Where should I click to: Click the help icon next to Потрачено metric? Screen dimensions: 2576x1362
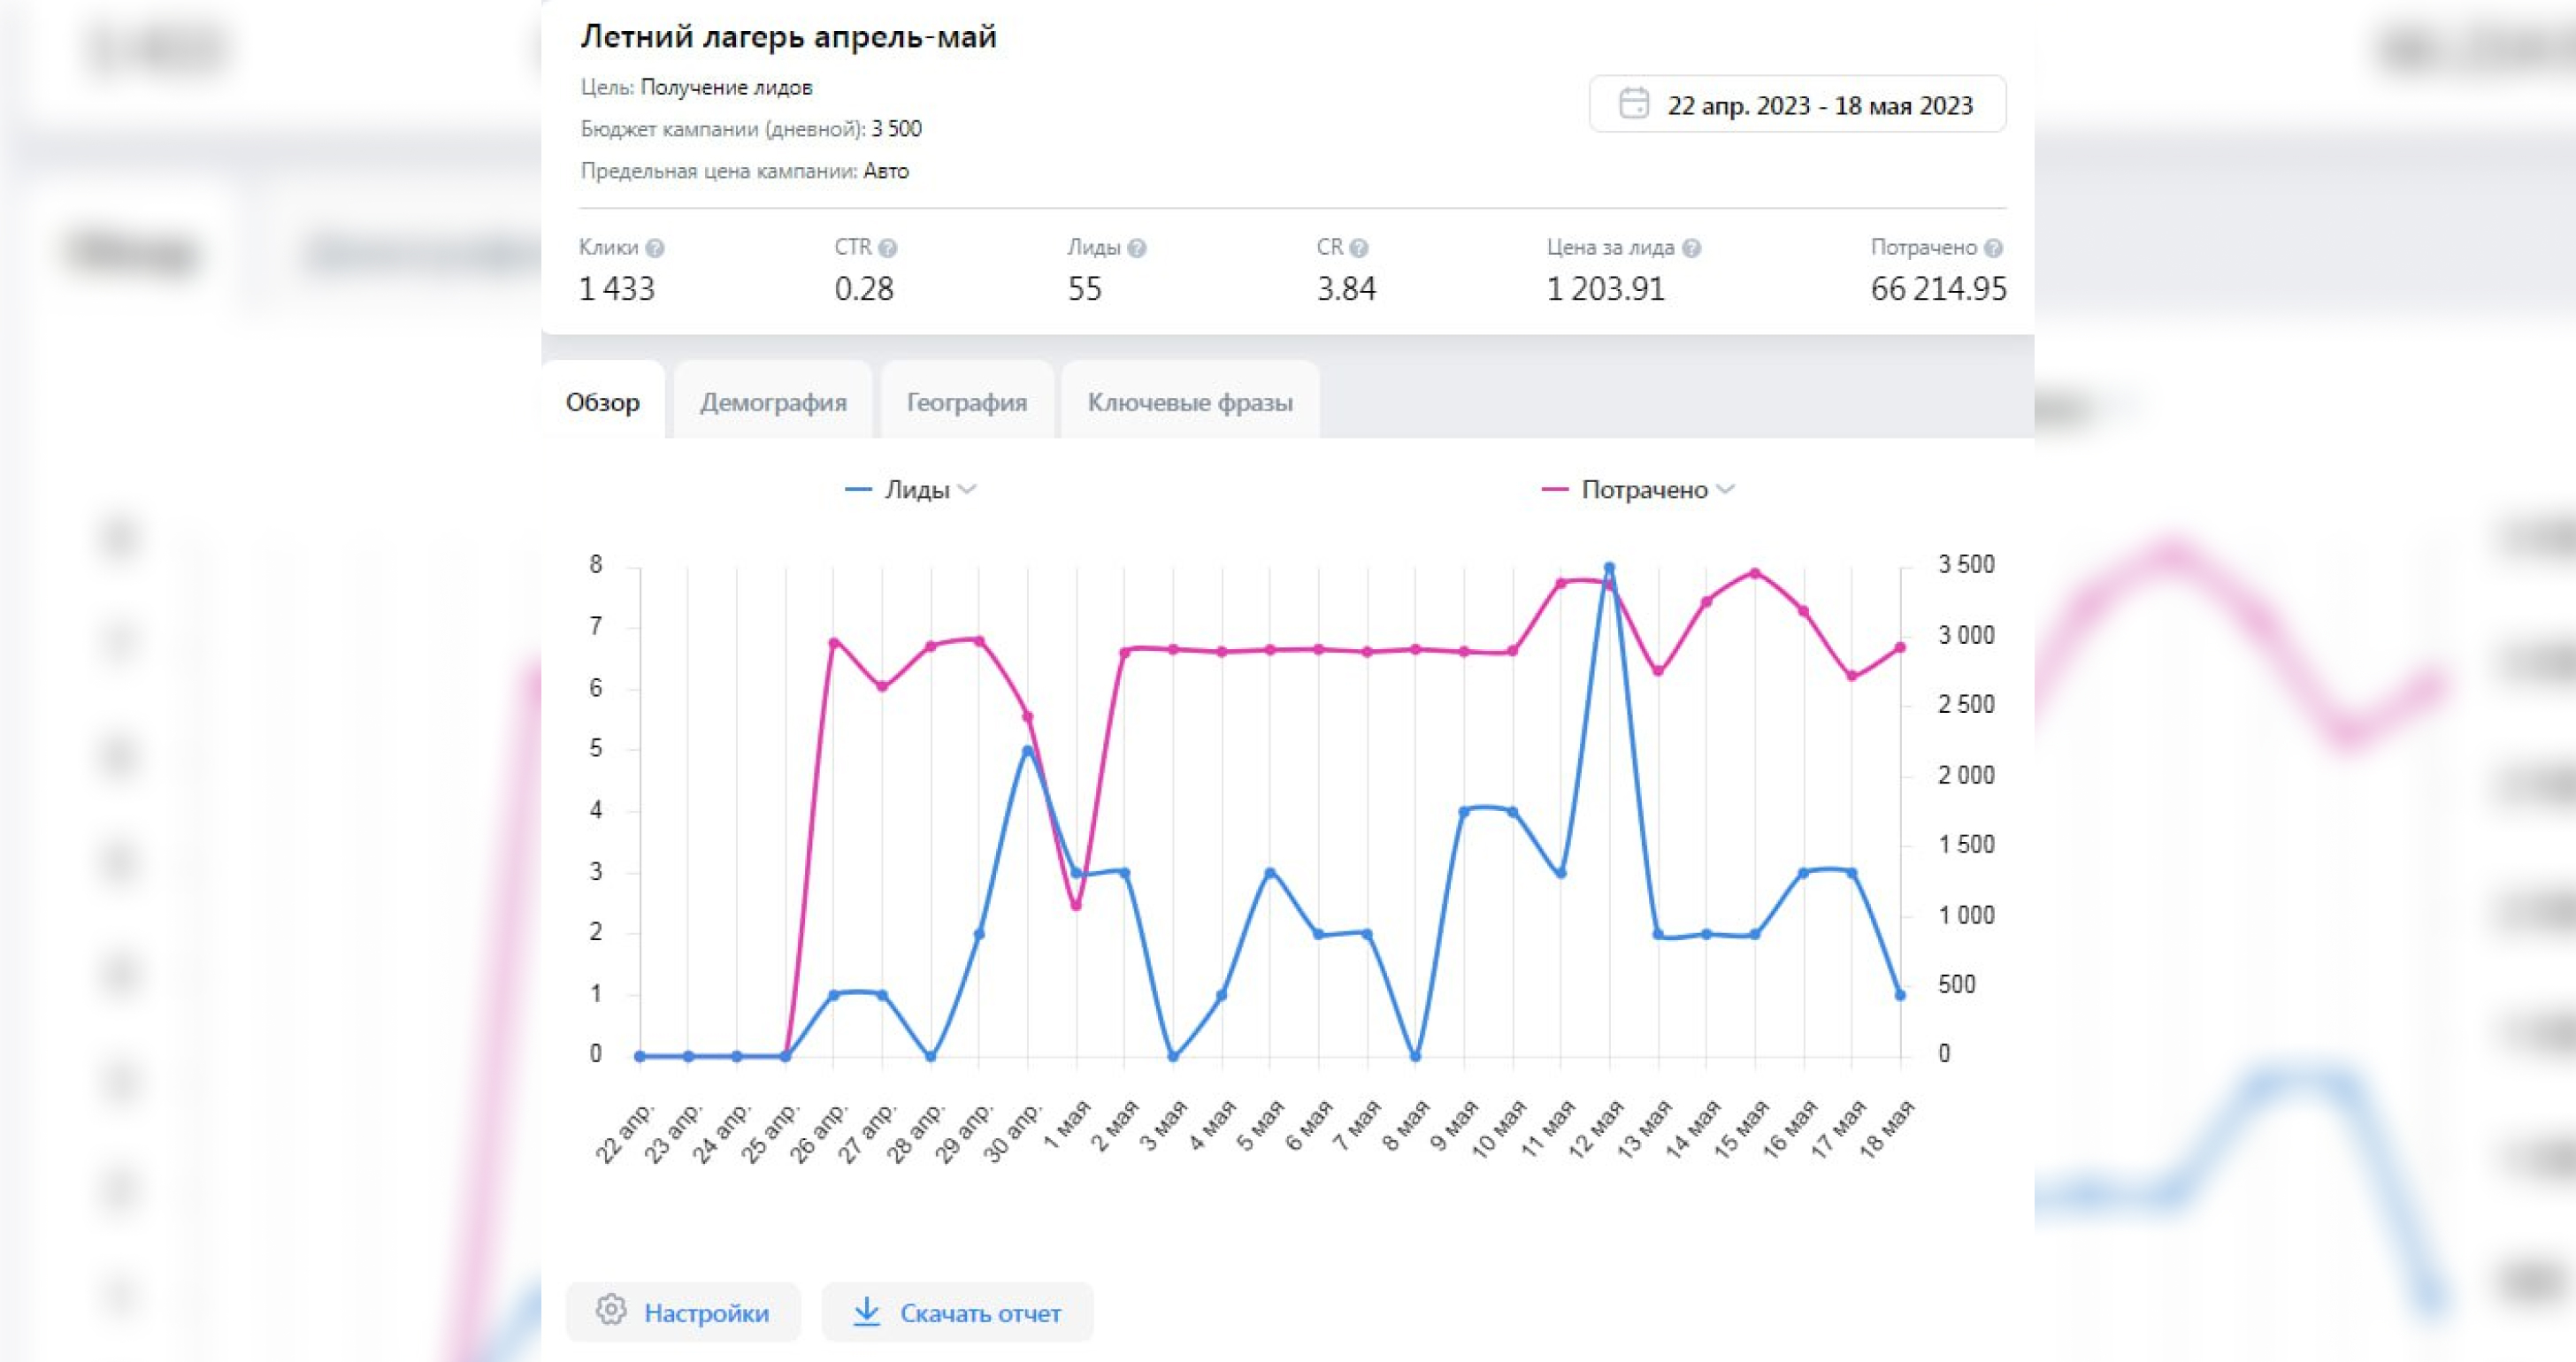point(1993,248)
